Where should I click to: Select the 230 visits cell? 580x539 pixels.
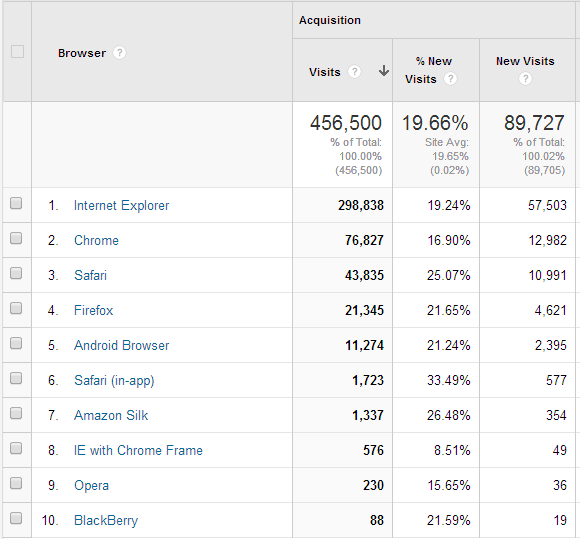(x=373, y=485)
